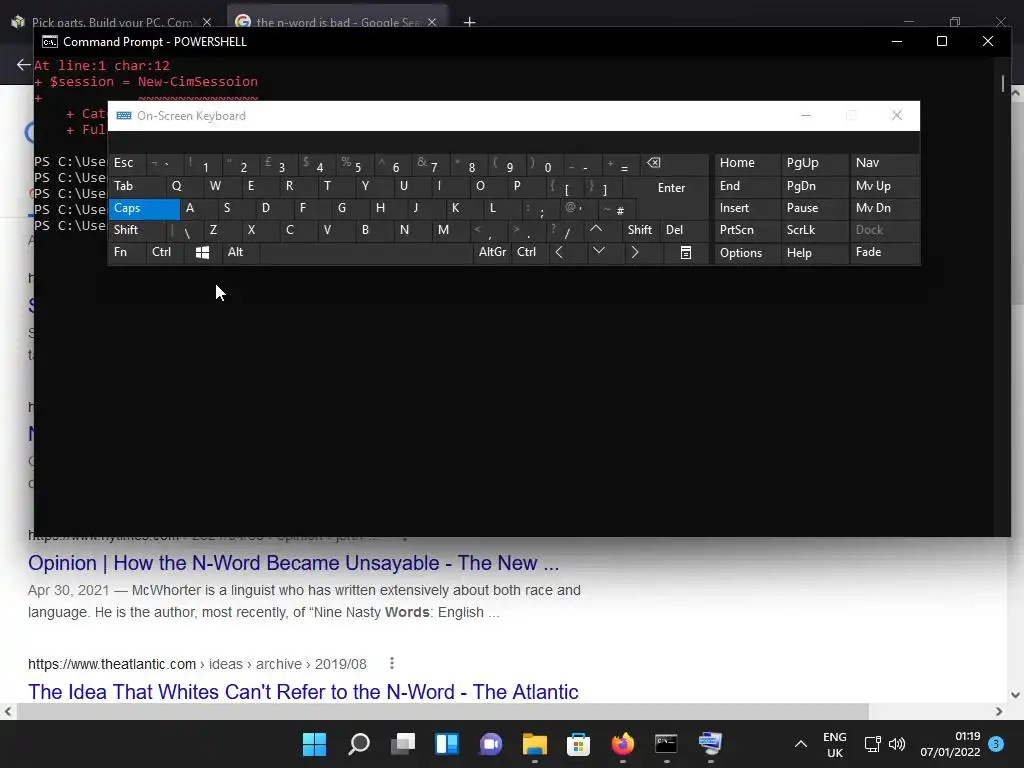
Task: Open The Atlantic Idea That Whites article link
Action: point(303,692)
